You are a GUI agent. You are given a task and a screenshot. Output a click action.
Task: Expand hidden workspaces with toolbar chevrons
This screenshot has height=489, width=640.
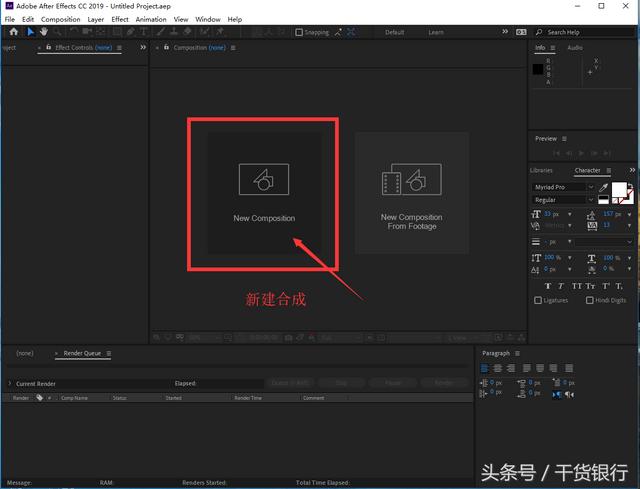[x=505, y=31]
